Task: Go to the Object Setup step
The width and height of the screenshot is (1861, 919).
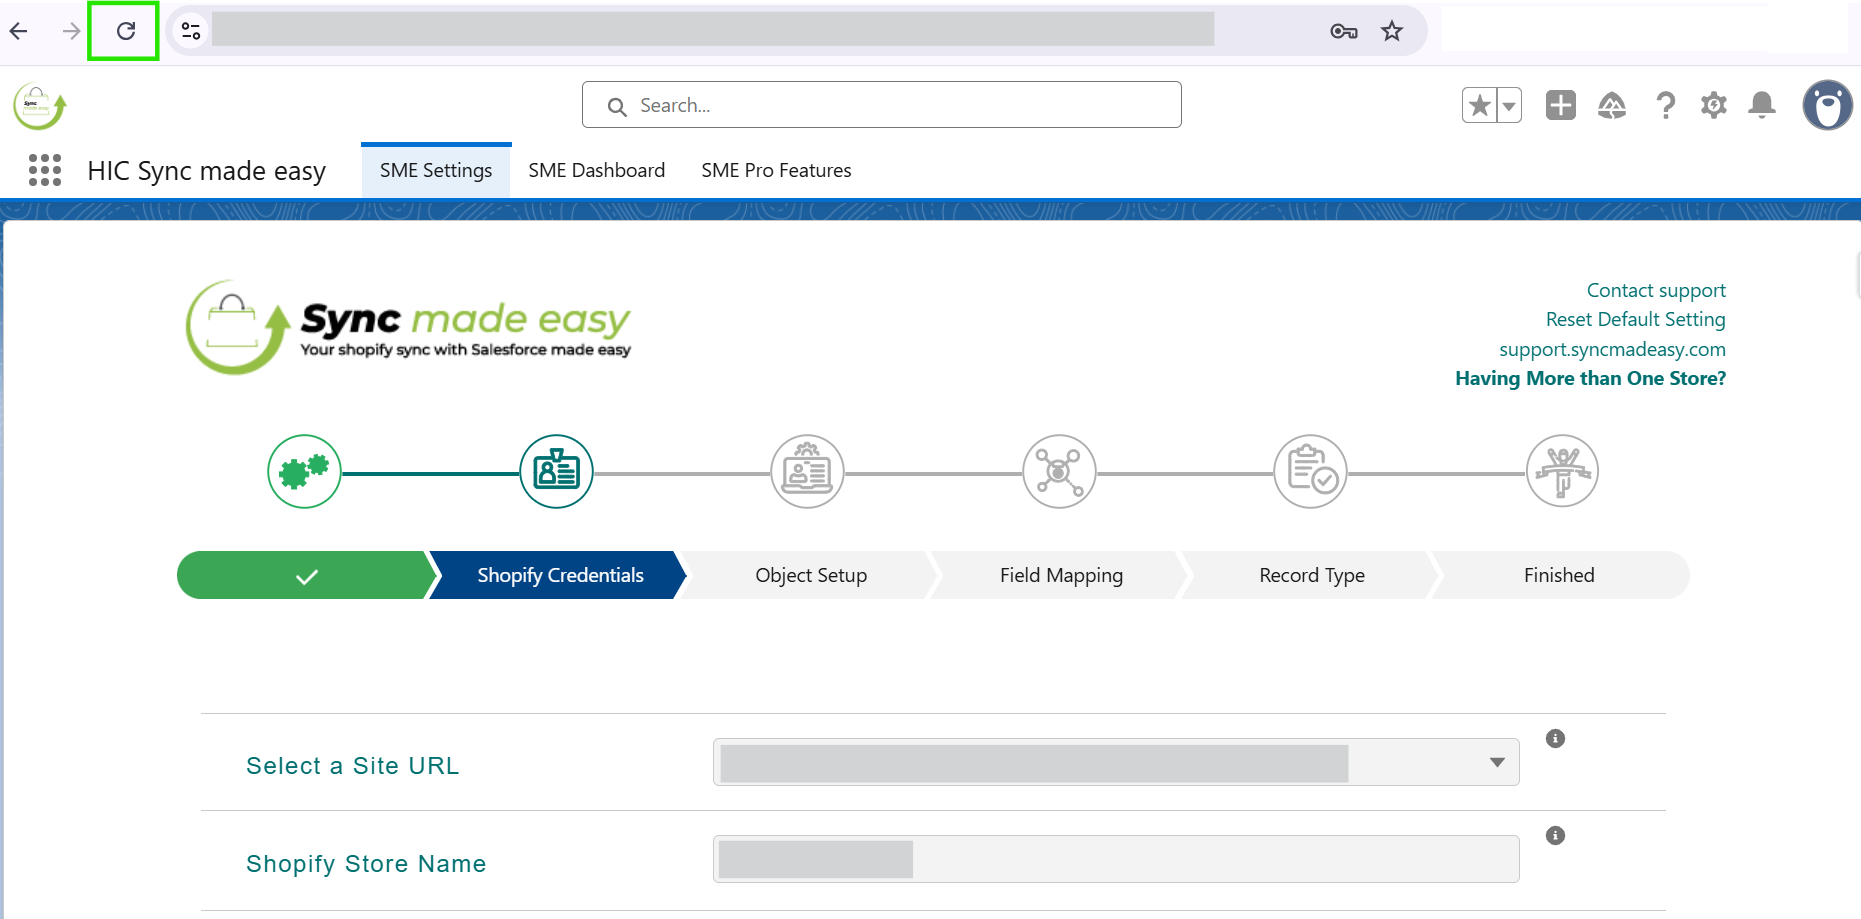Action: coord(811,575)
